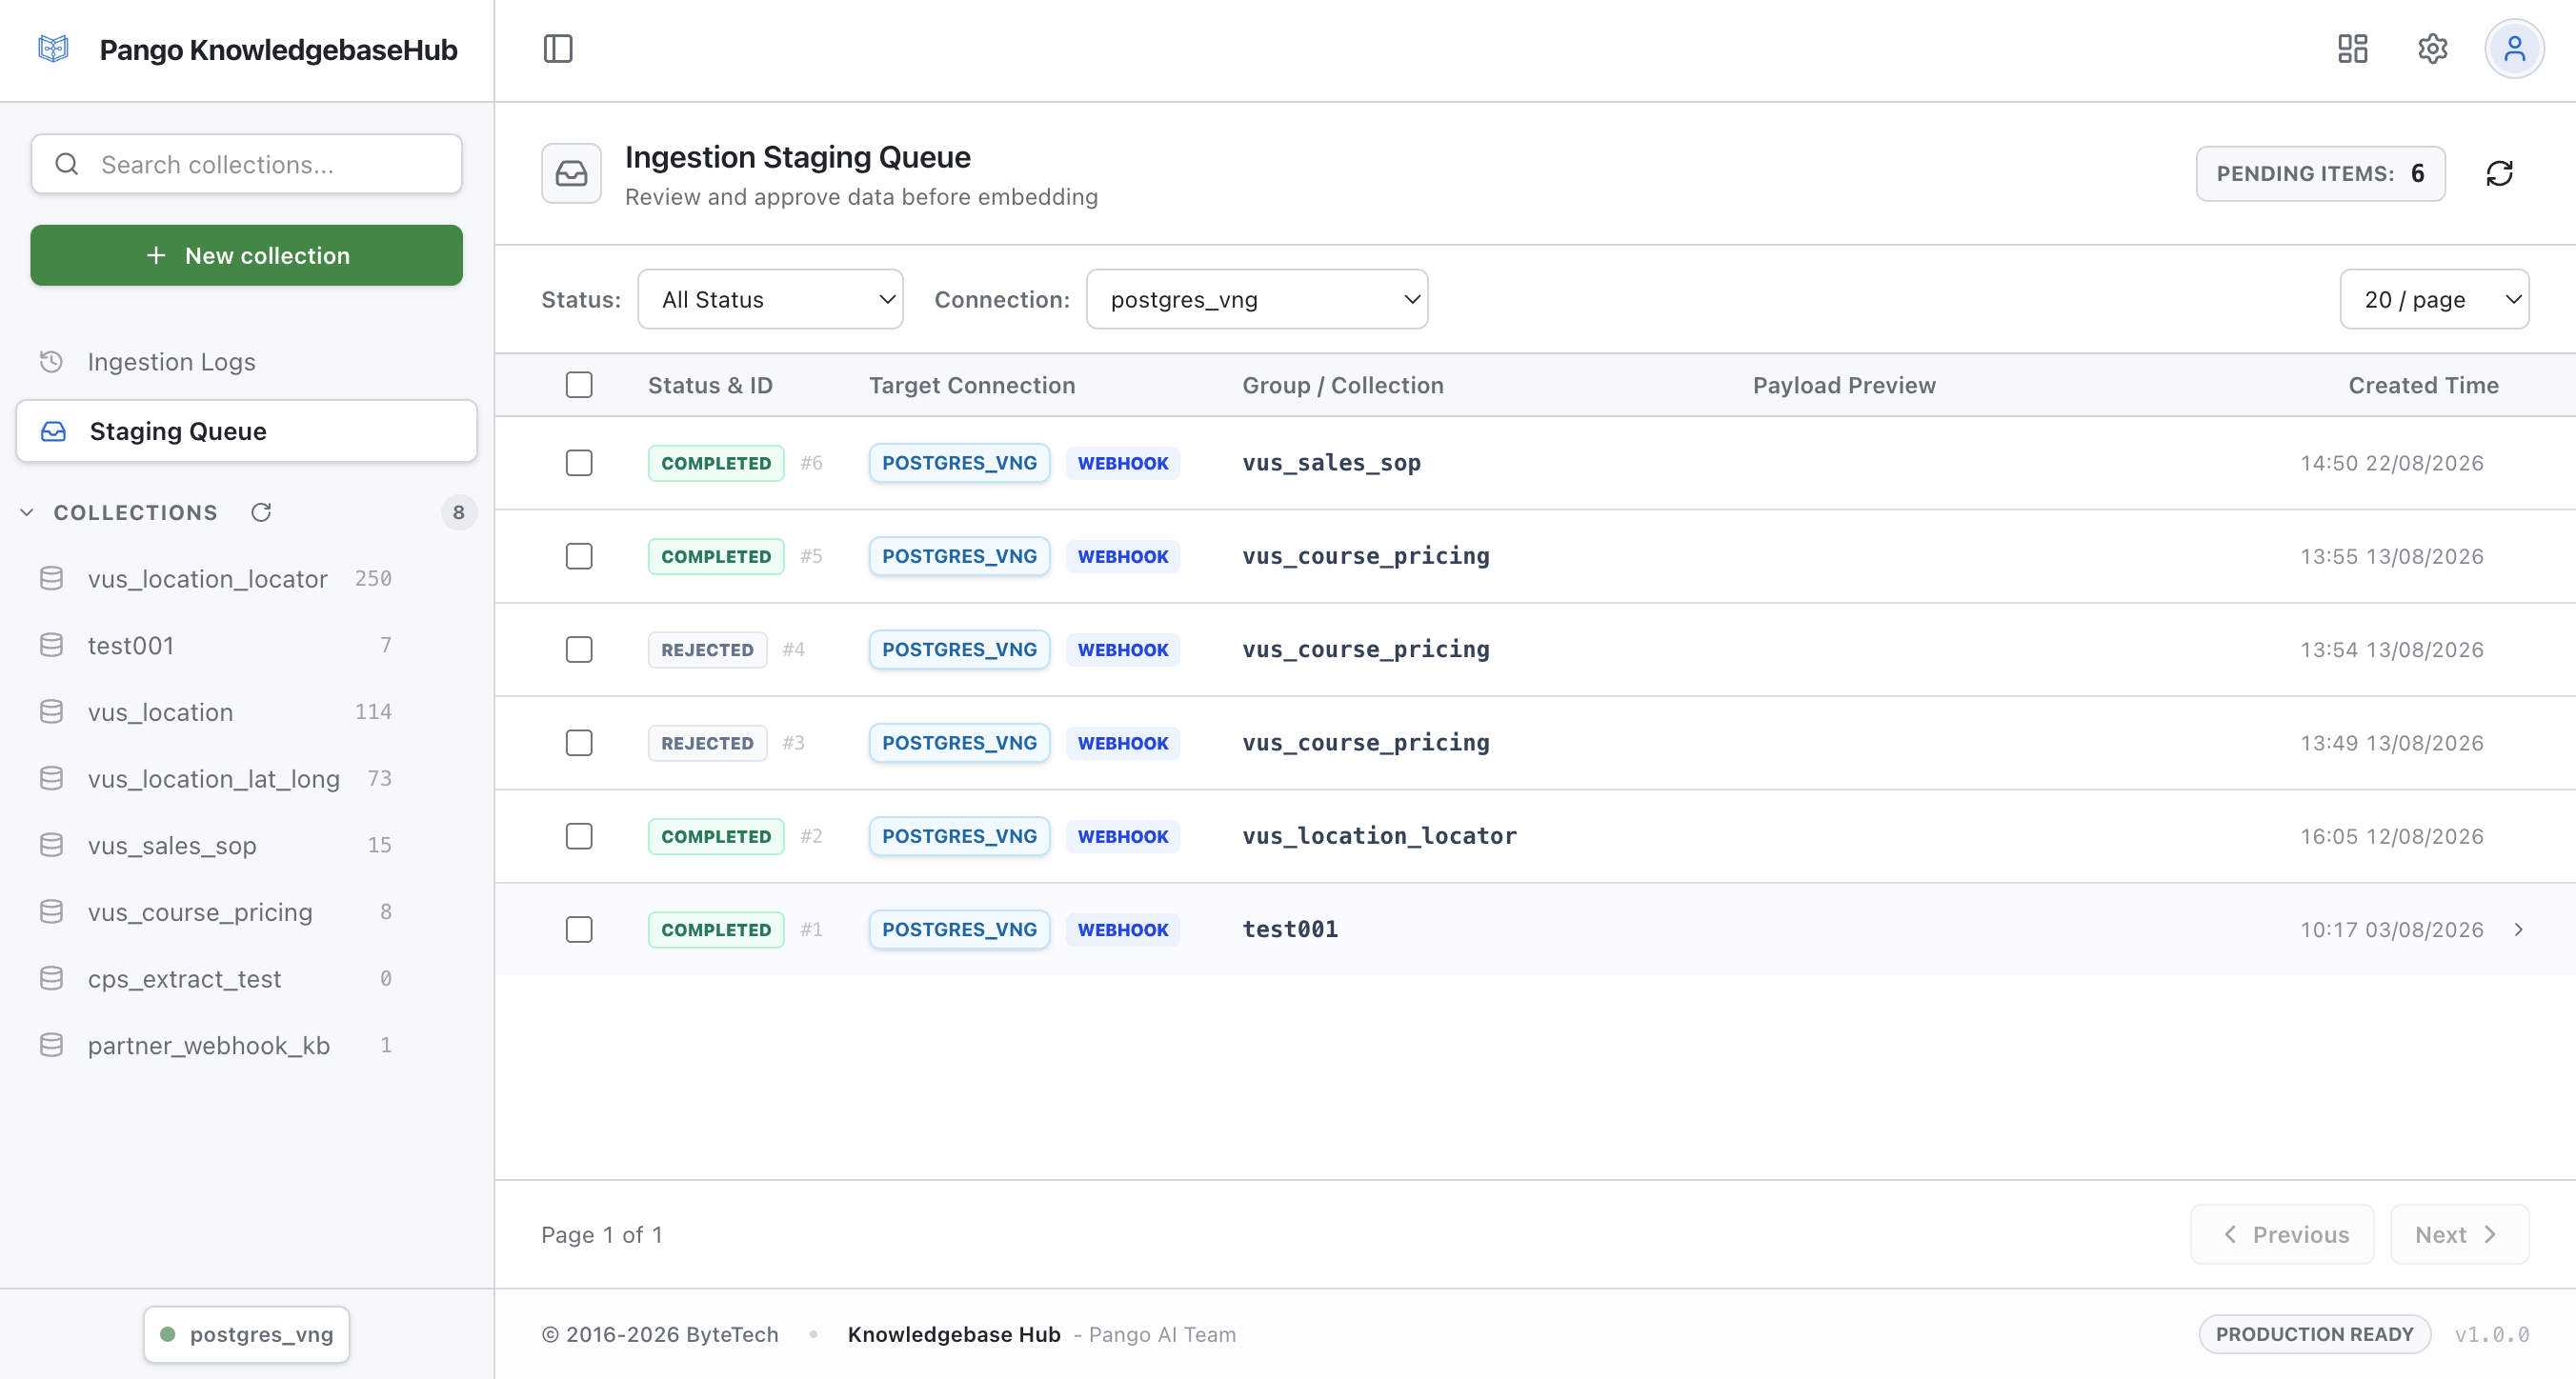Check the box for completed item #5
Screen dimensions: 2576x1379
pyautogui.click(x=579, y=556)
